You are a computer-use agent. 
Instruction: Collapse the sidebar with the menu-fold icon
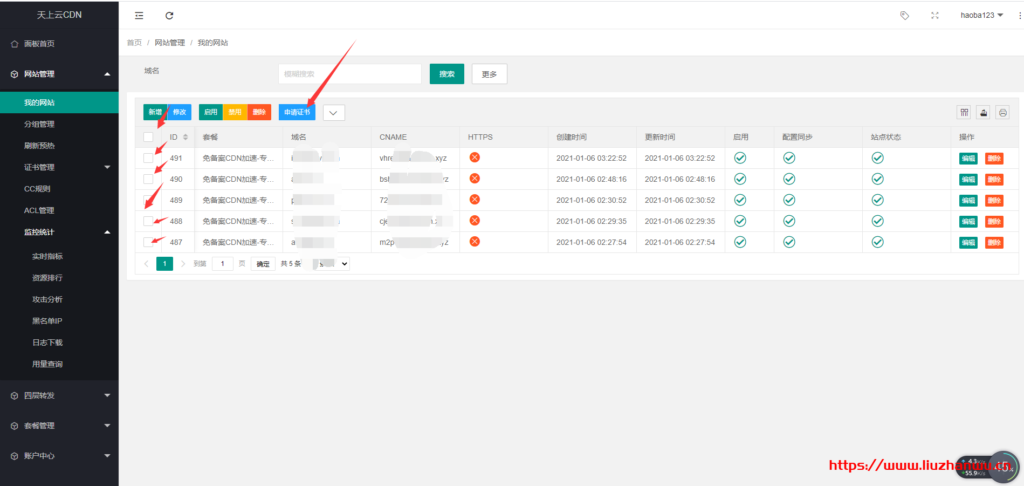click(x=139, y=15)
